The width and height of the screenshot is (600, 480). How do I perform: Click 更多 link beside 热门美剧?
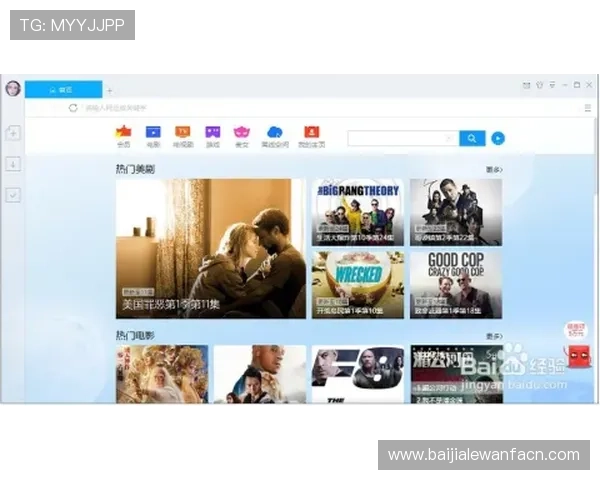[494, 170]
